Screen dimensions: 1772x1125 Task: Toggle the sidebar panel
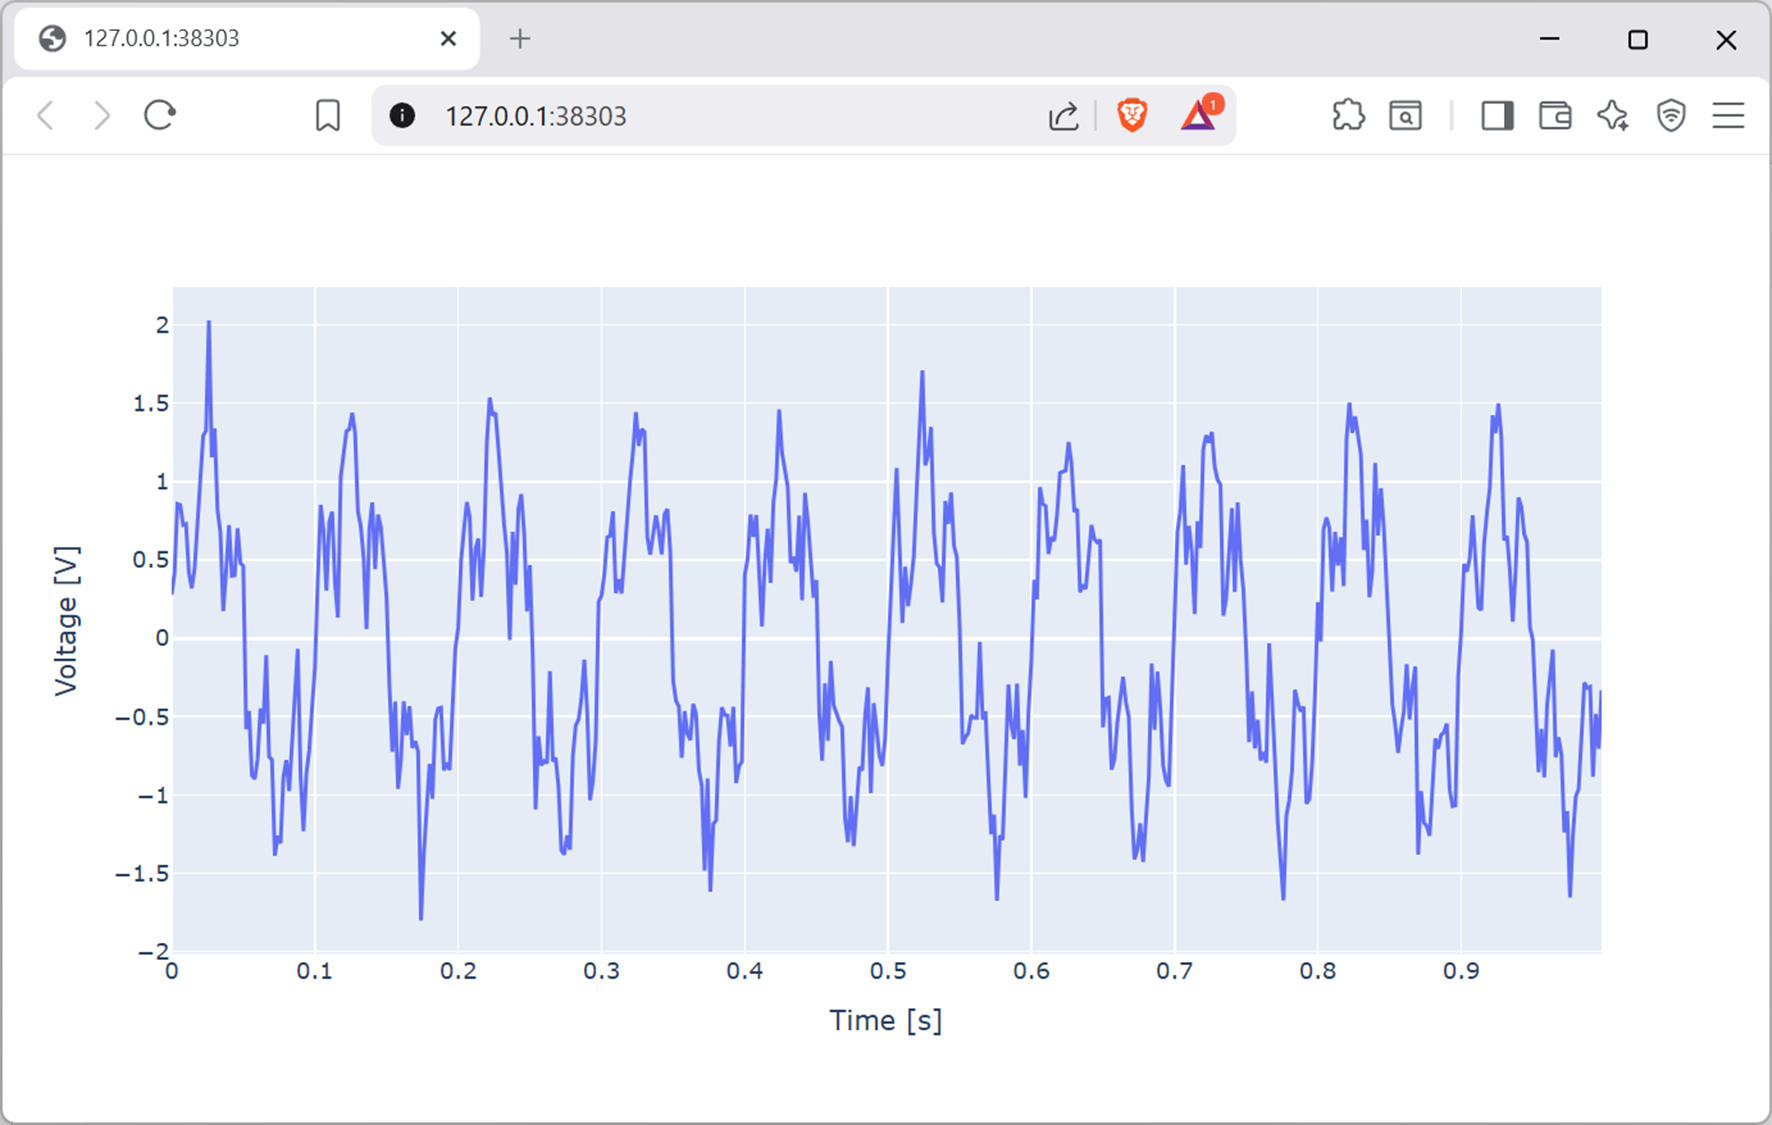click(x=1496, y=116)
